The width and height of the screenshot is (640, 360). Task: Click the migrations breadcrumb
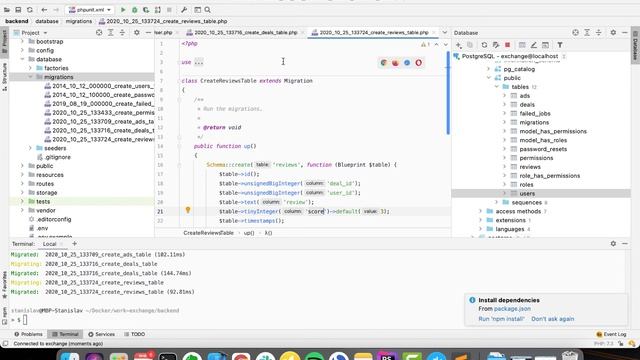[79, 21]
